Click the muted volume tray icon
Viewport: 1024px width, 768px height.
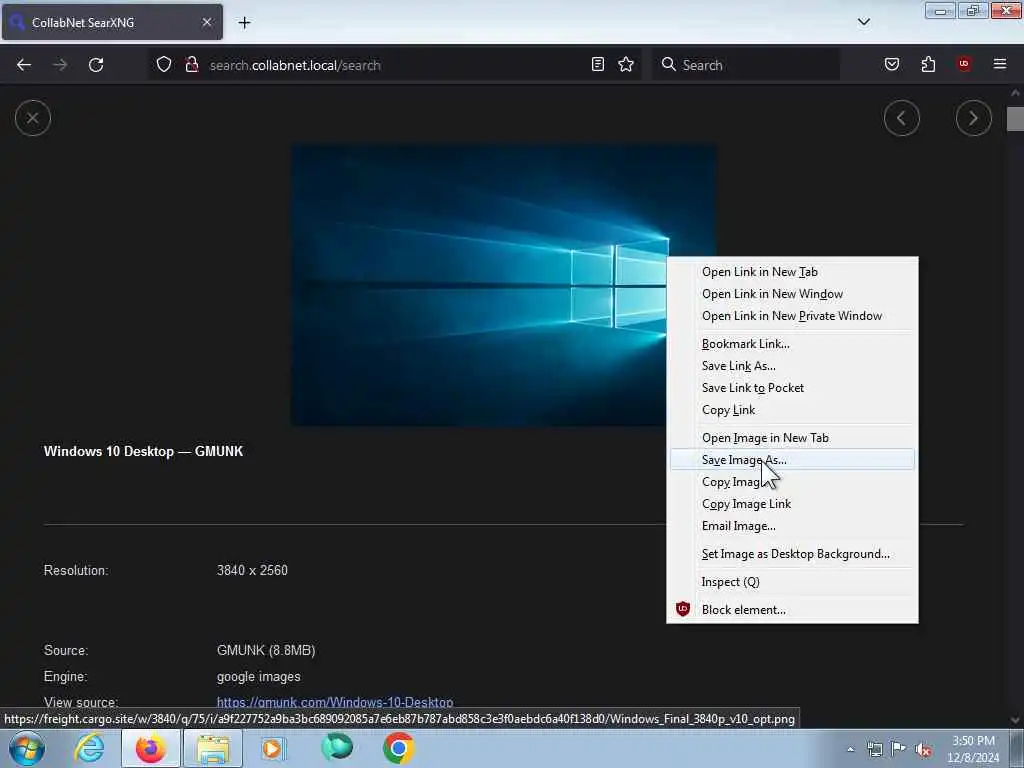923,750
